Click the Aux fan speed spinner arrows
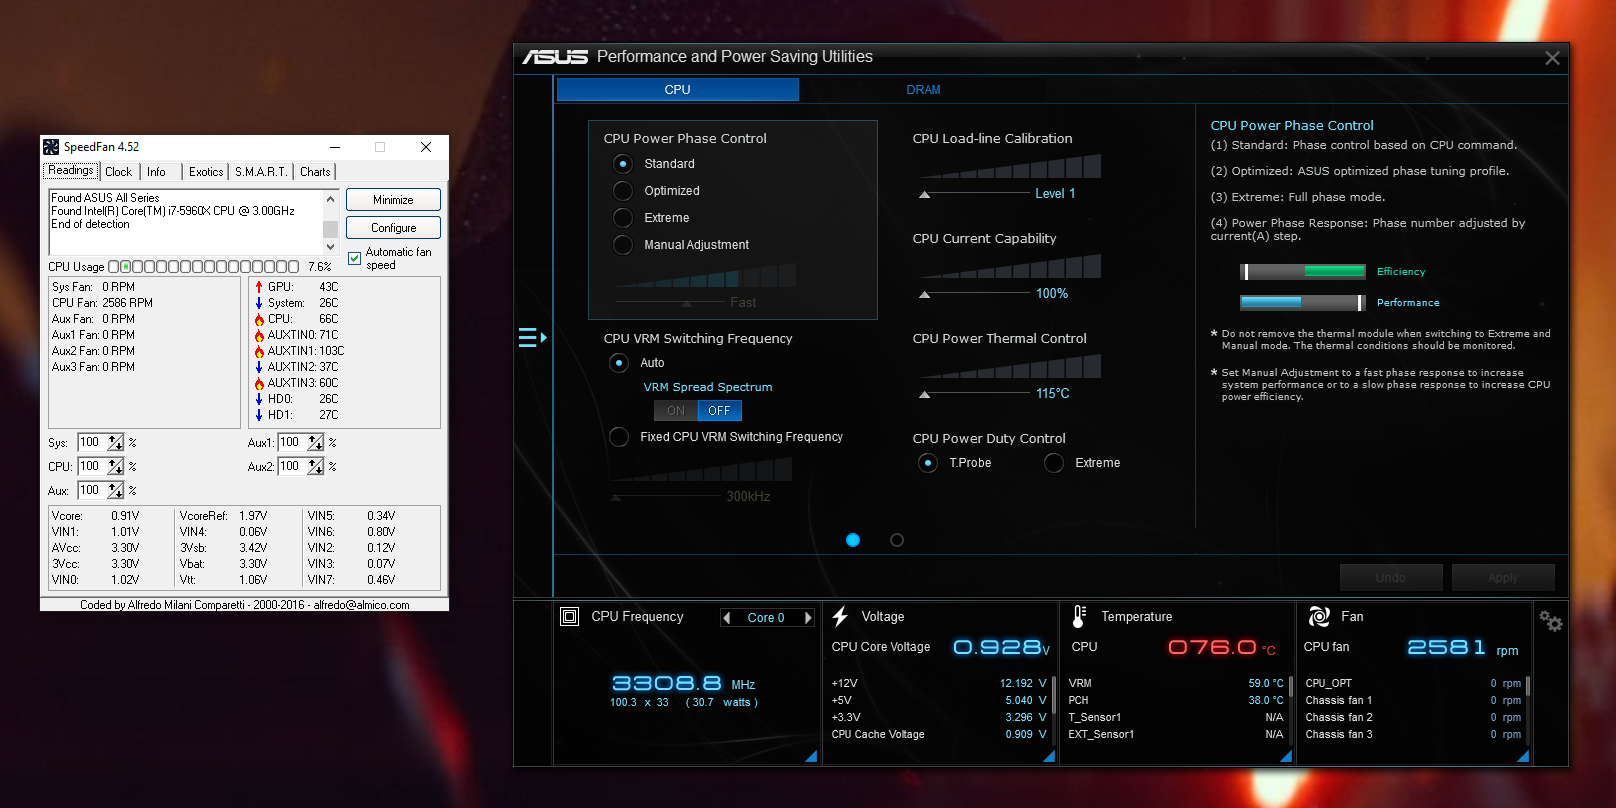Screen dimensions: 1616x808 point(116,490)
